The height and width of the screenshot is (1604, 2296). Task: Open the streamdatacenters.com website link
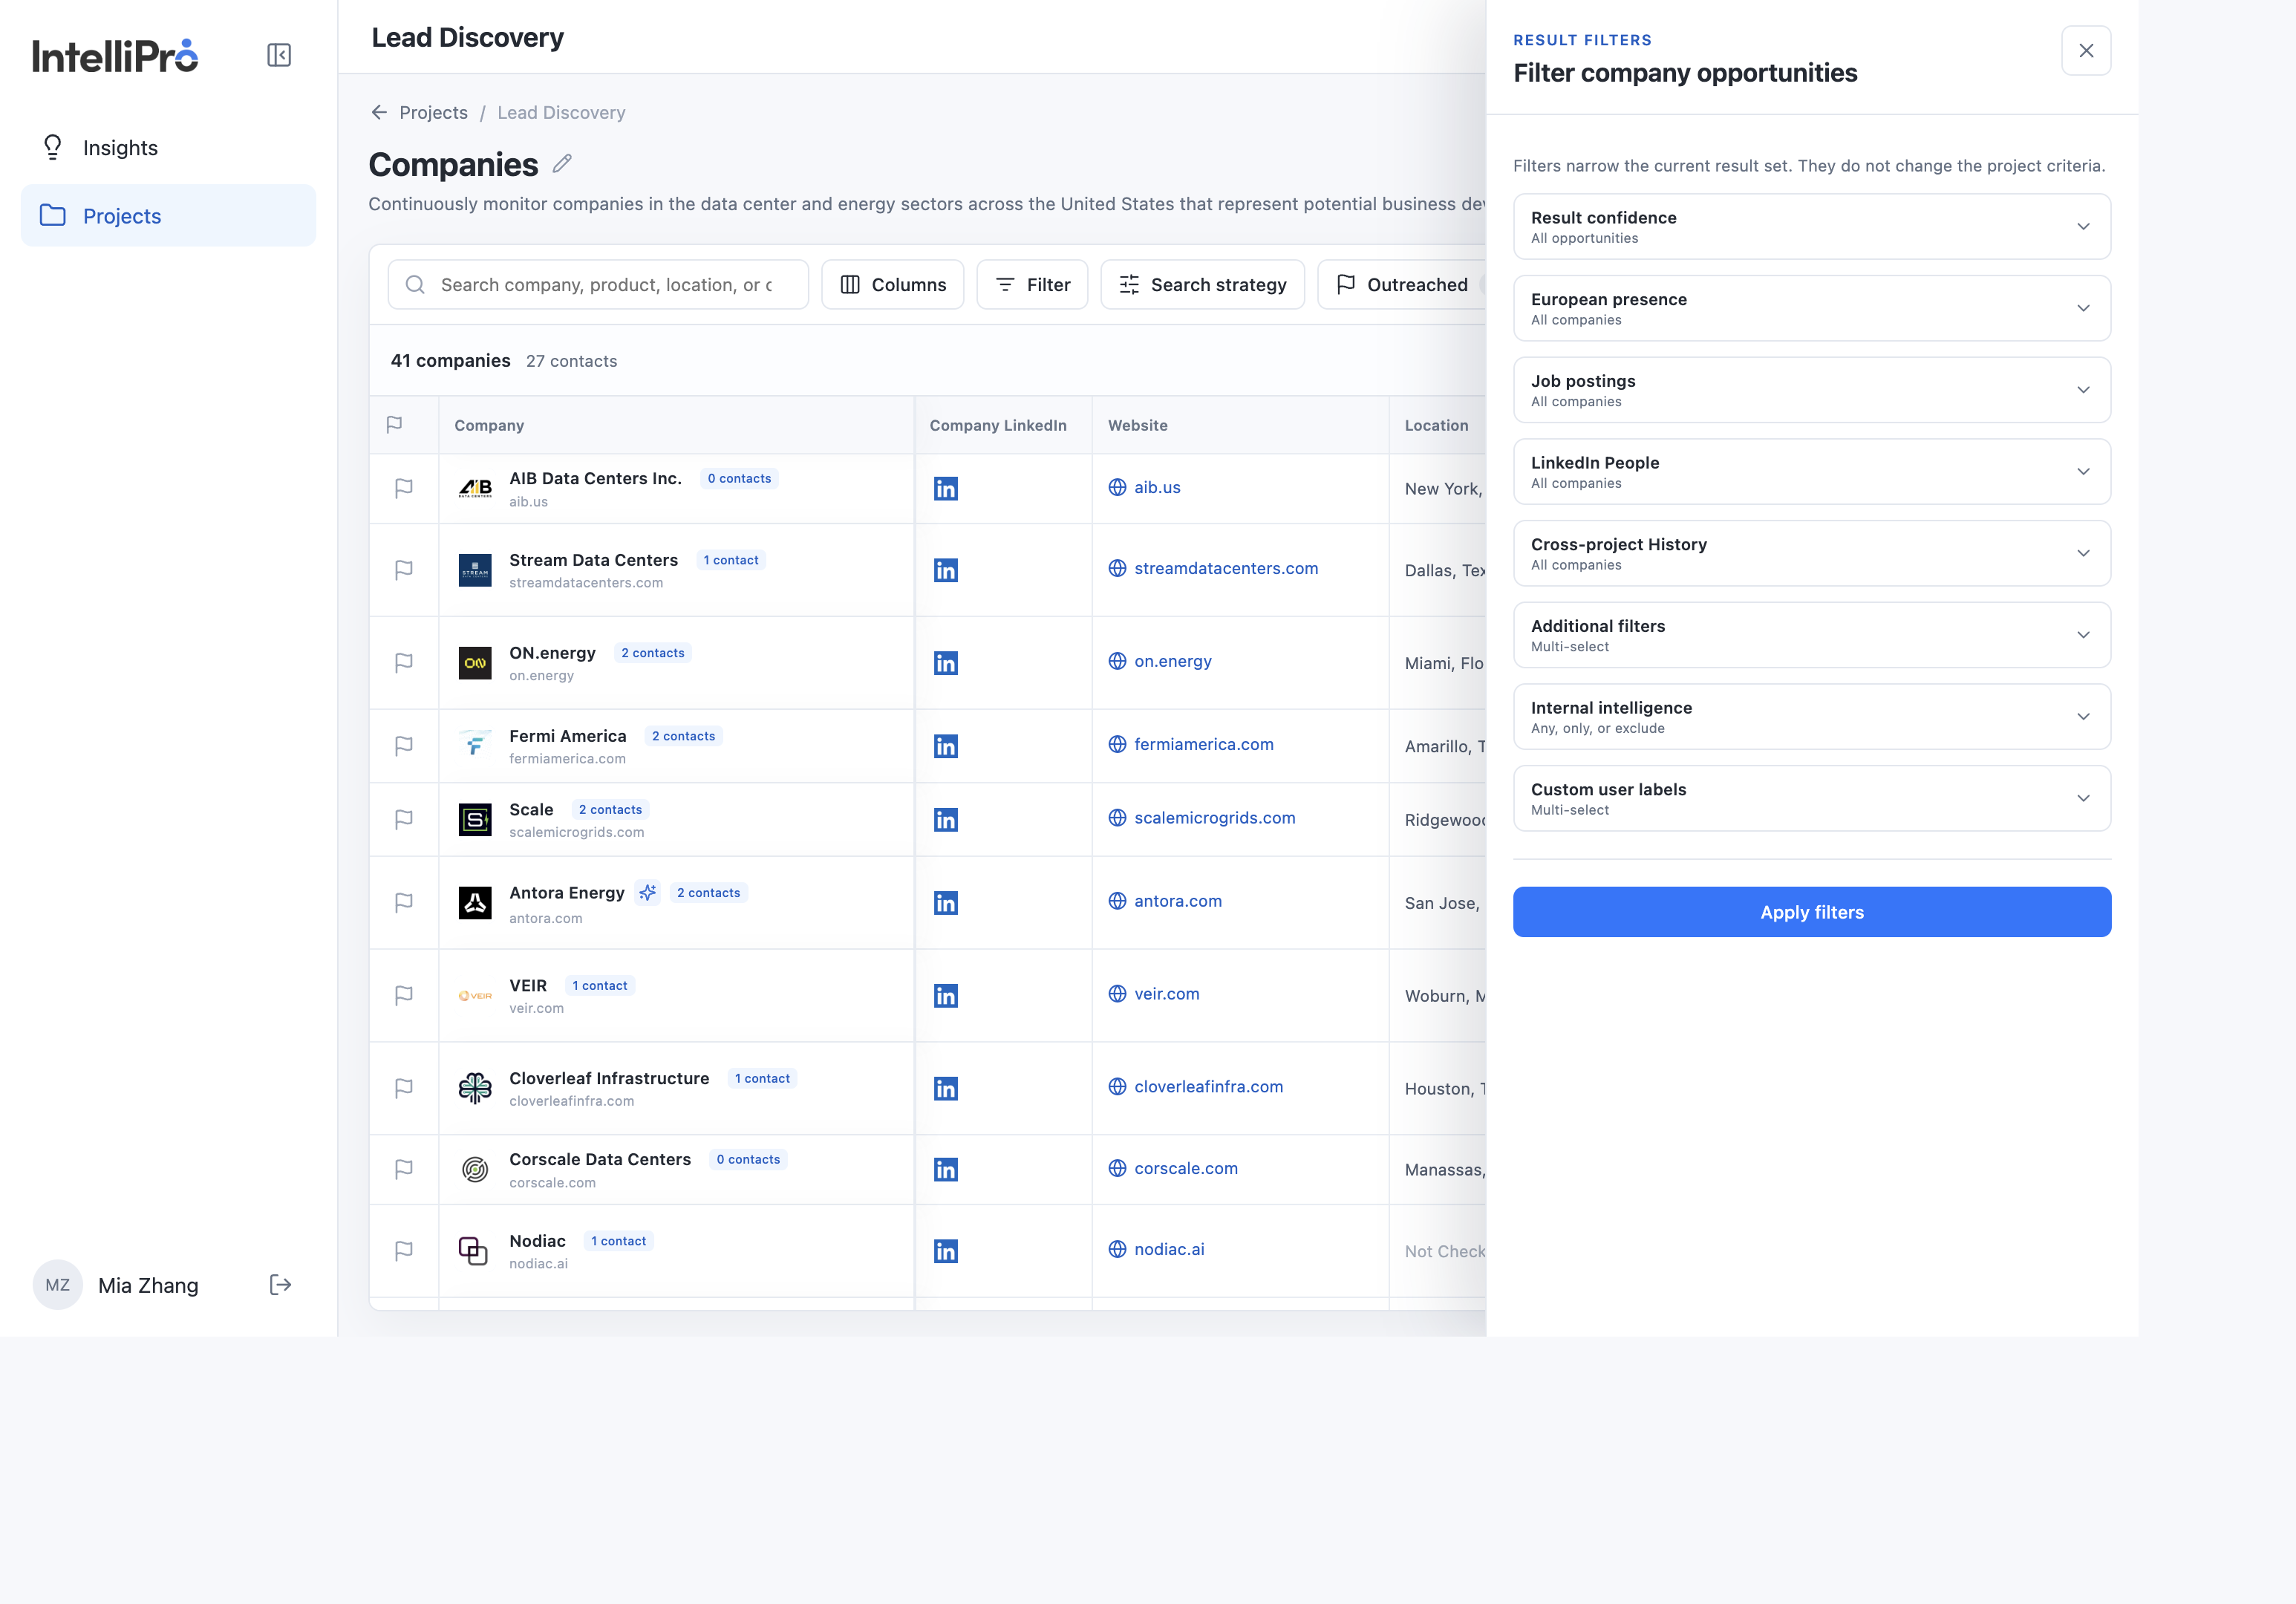(x=1225, y=568)
